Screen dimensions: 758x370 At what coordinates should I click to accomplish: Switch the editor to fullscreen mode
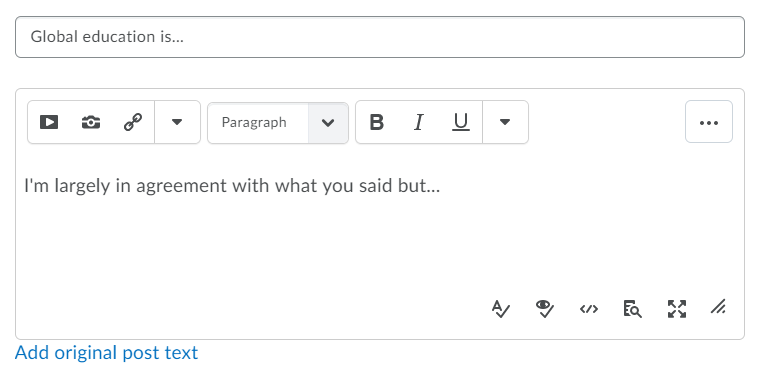click(677, 309)
